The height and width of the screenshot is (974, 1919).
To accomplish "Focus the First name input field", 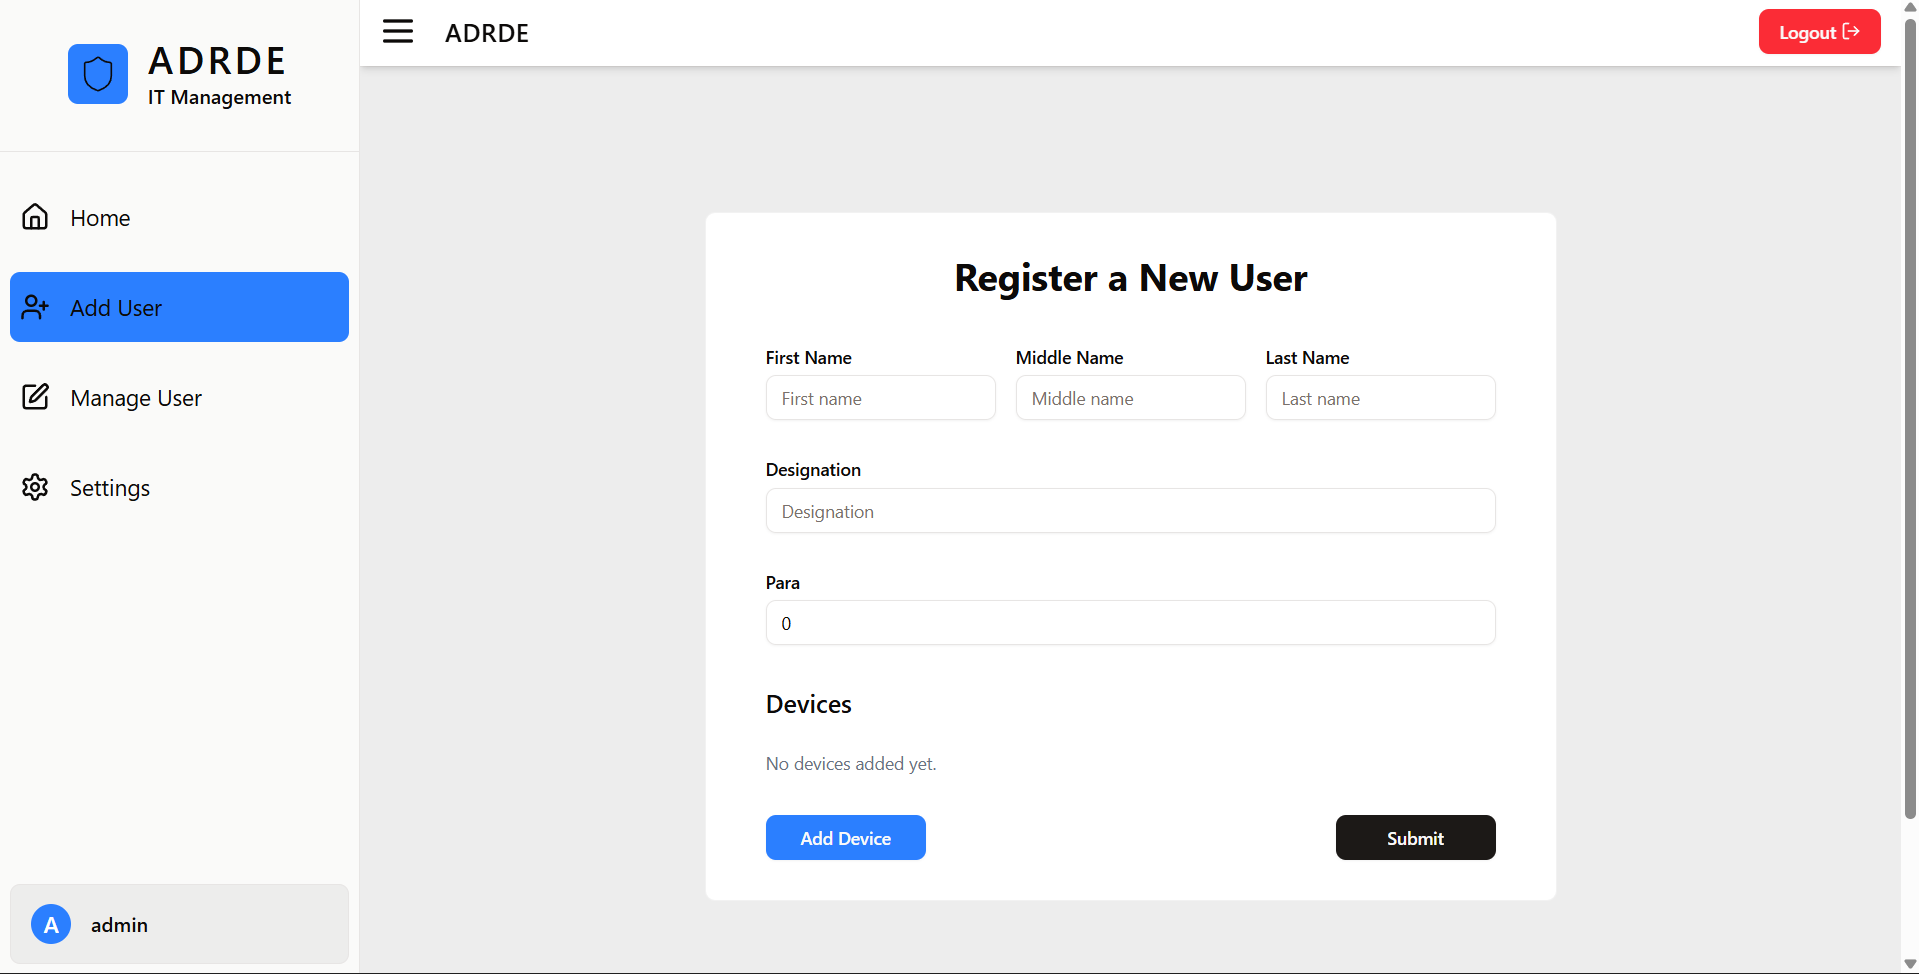I will tap(880, 397).
